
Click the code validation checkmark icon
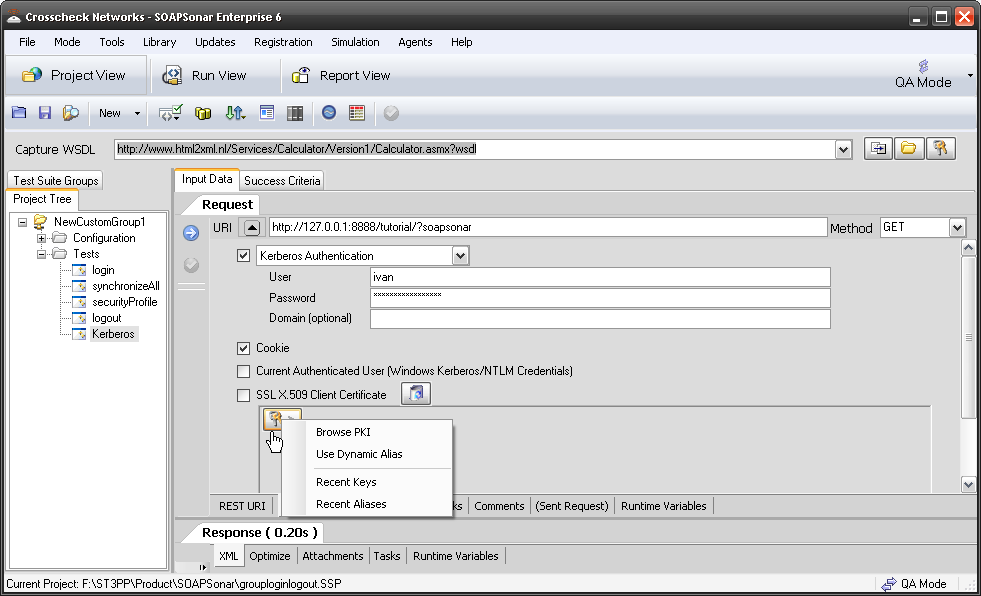click(170, 113)
